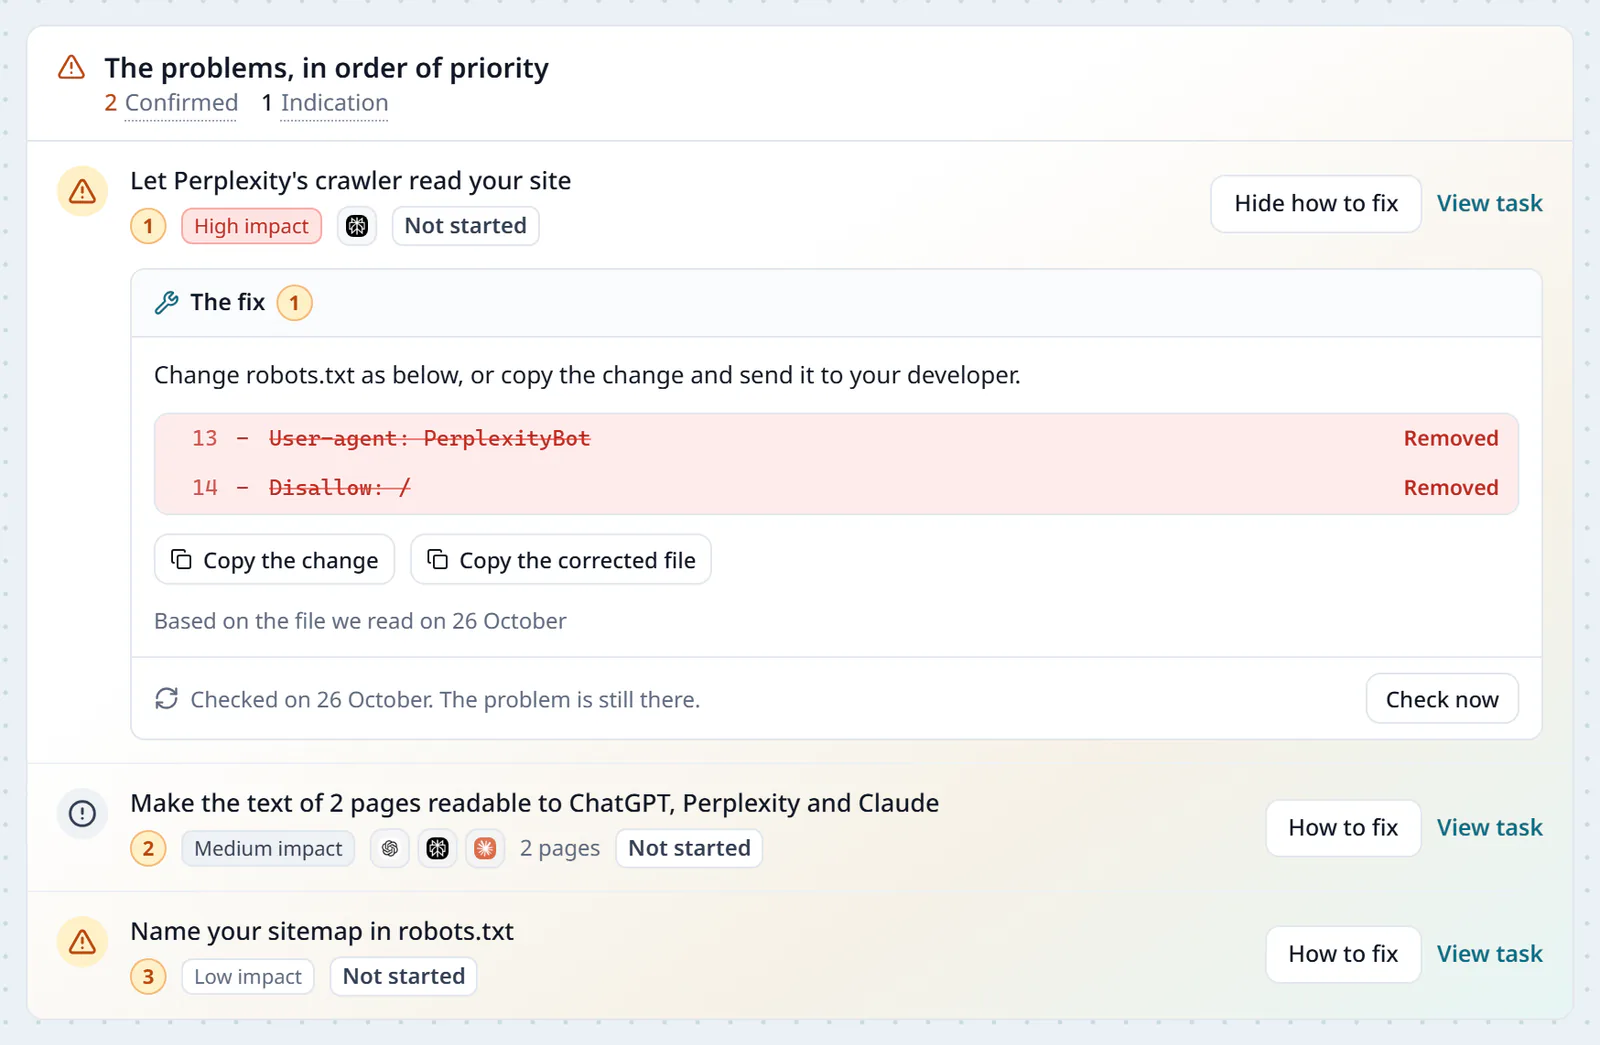Viewport: 1600px width, 1045px height.
Task: Click the Perplexity icon in the Medium impact row
Action: click(x=437, y=849)
